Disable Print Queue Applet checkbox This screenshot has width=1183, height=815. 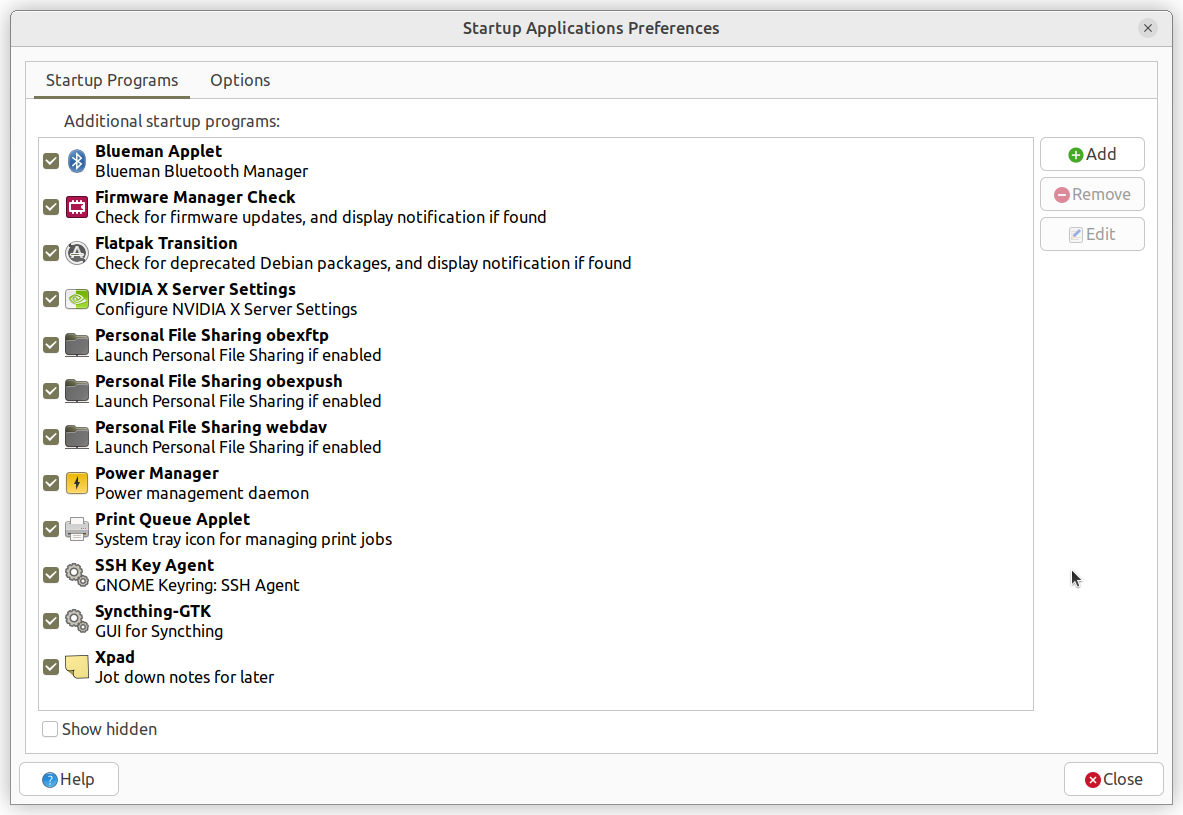tap(51, 529)
